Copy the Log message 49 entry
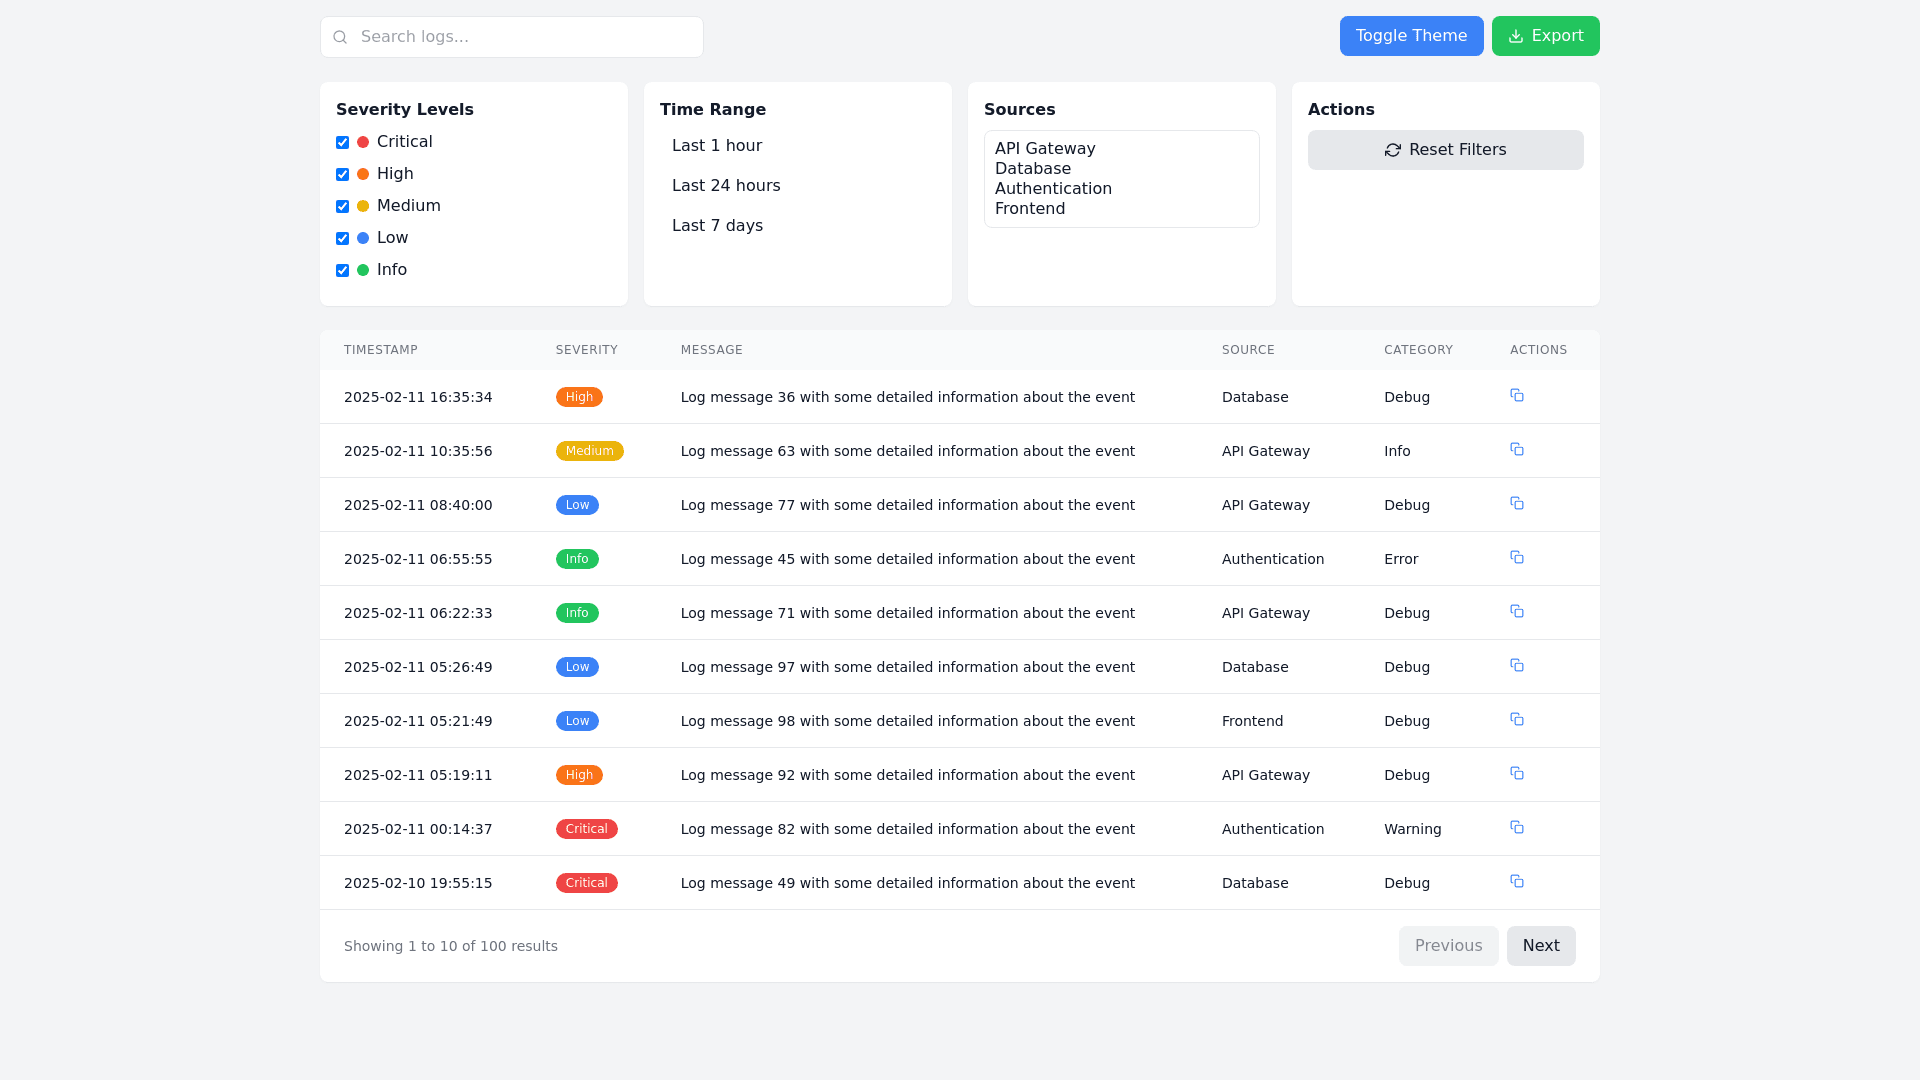The width and height of the screenshot is (1920, 1080). tap(1517, 882)
